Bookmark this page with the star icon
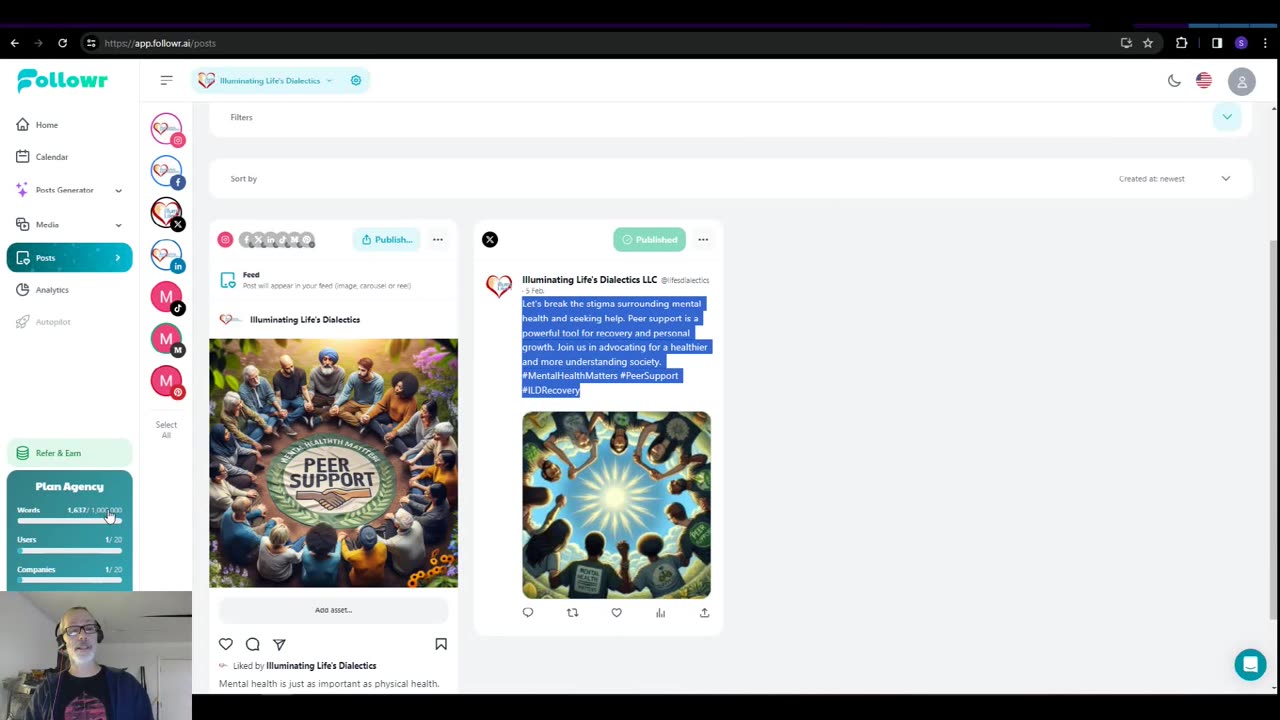Viewport: 1280px width, 720px height. tap(1148, 43)
